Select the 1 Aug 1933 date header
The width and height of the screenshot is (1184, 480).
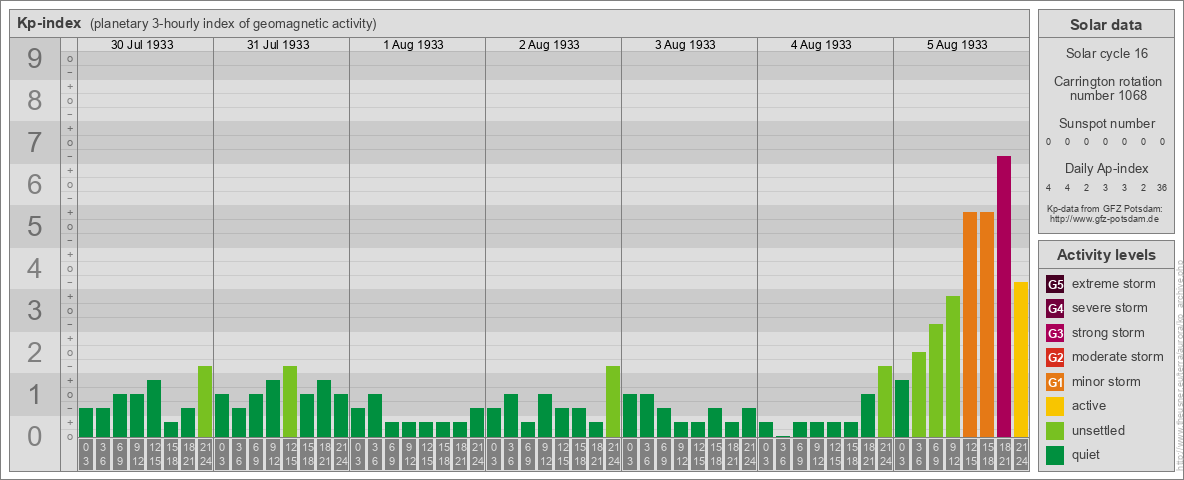click(x=414, y=45)
